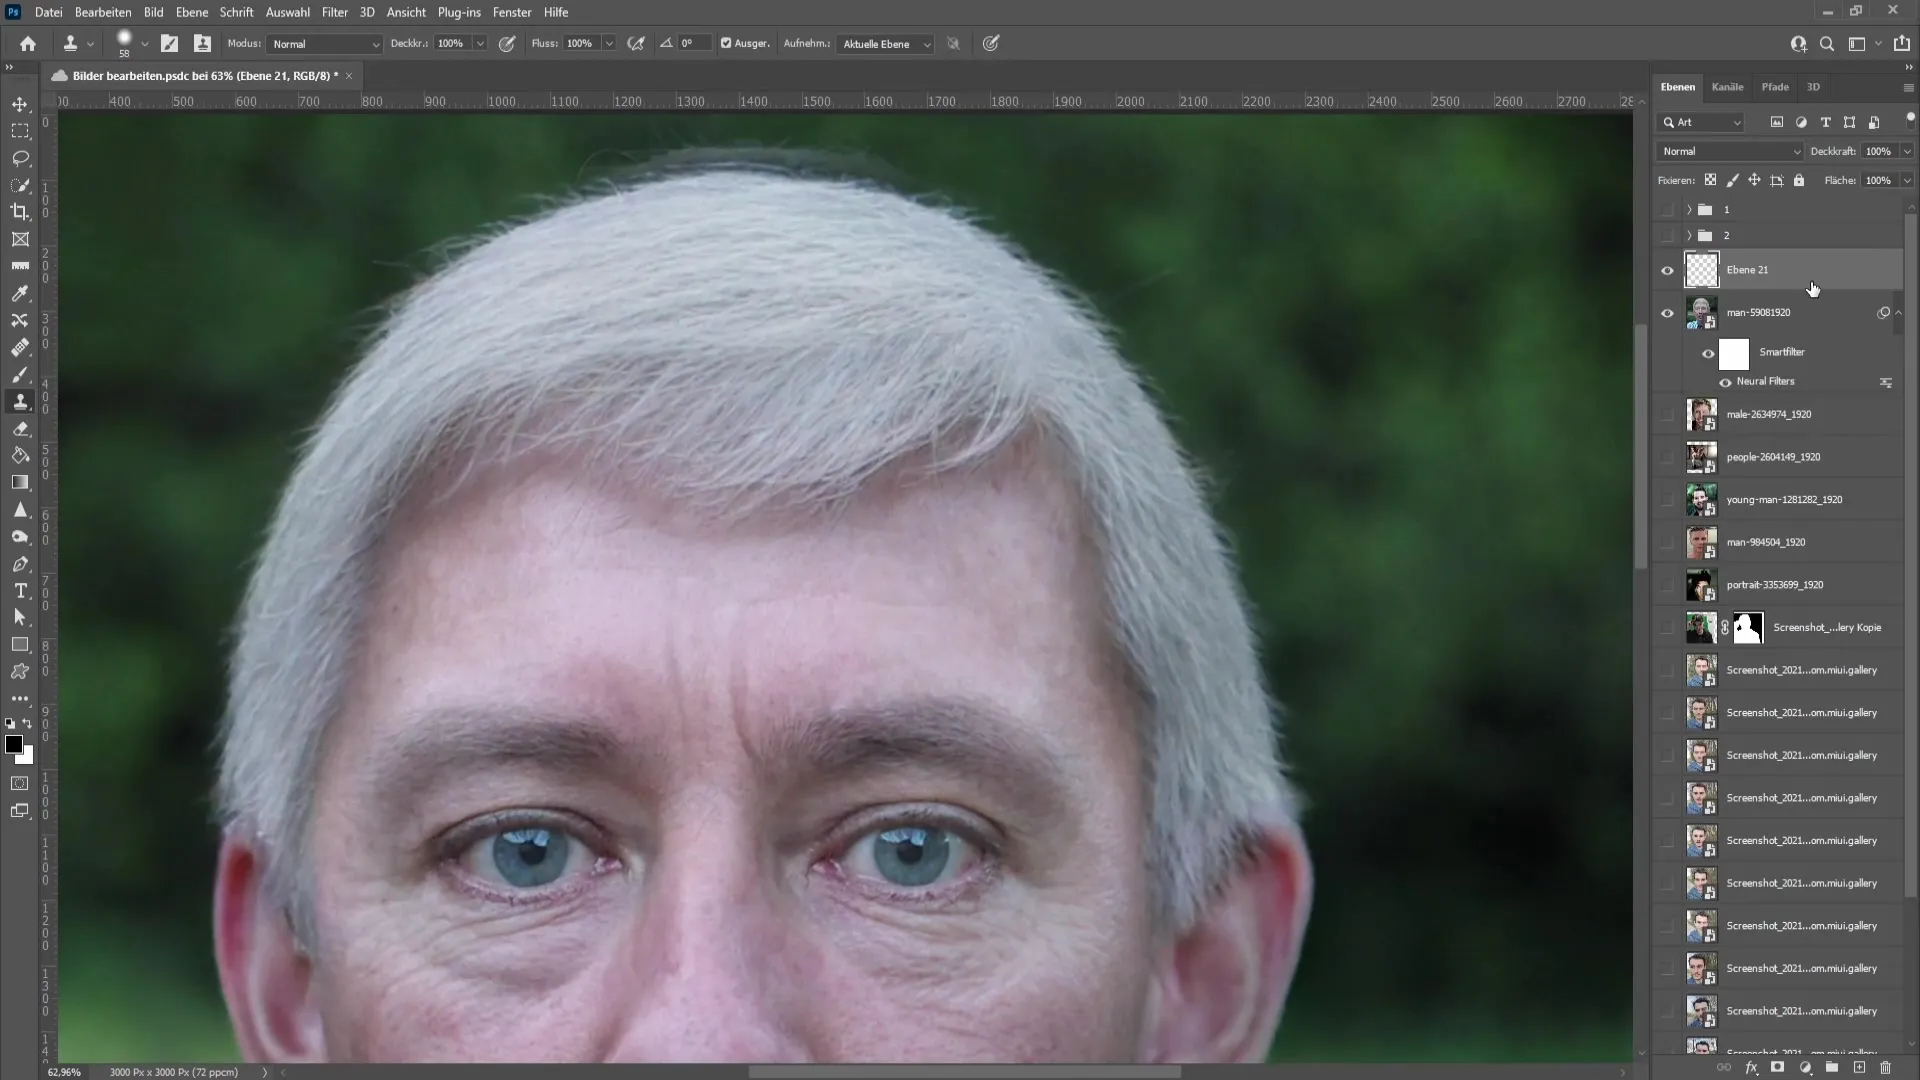Open the Fenster menu
The height and width of the screenshot is (1080, 1920).
click(512, 12)
